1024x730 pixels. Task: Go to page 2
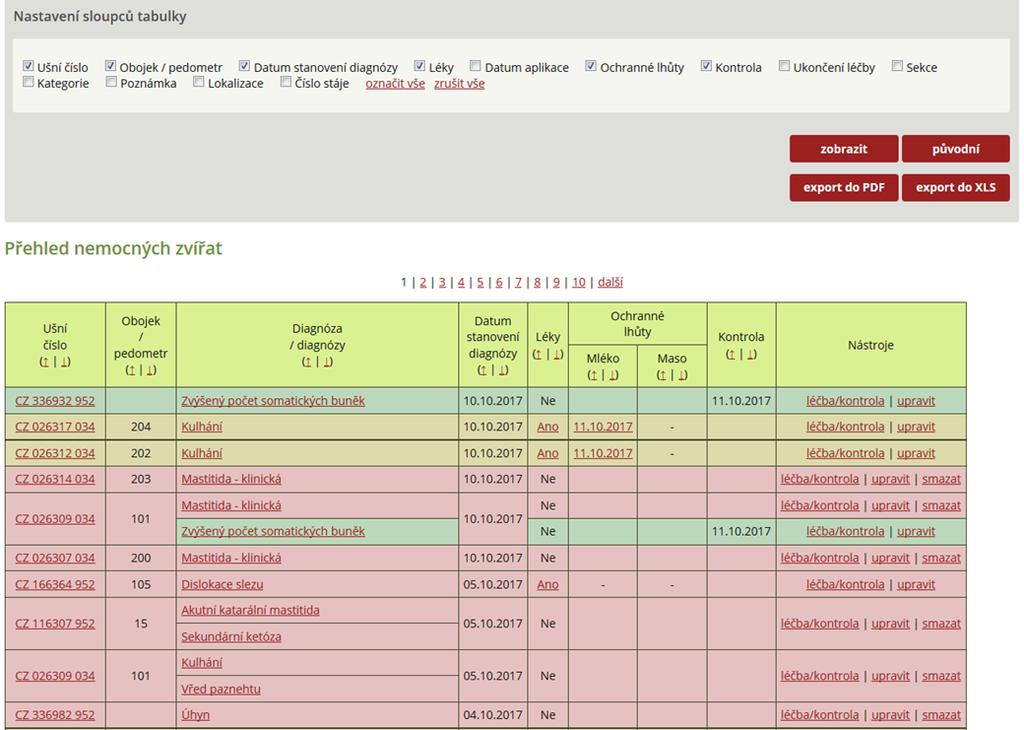tap(423, 282)
